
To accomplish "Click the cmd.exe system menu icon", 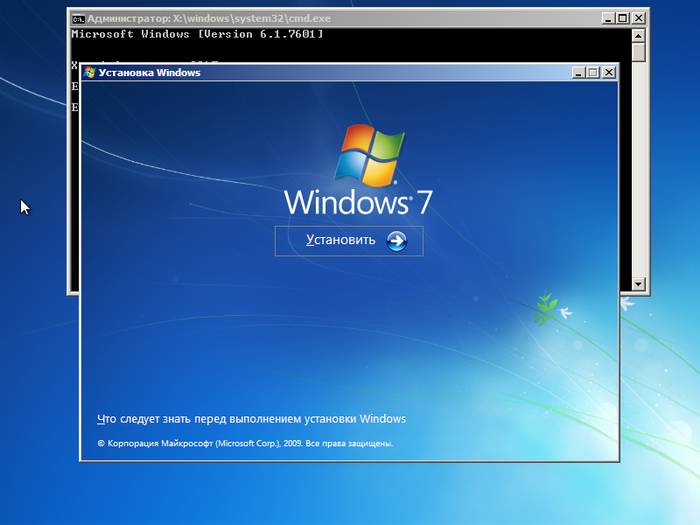I will click(x=78, y=18).
